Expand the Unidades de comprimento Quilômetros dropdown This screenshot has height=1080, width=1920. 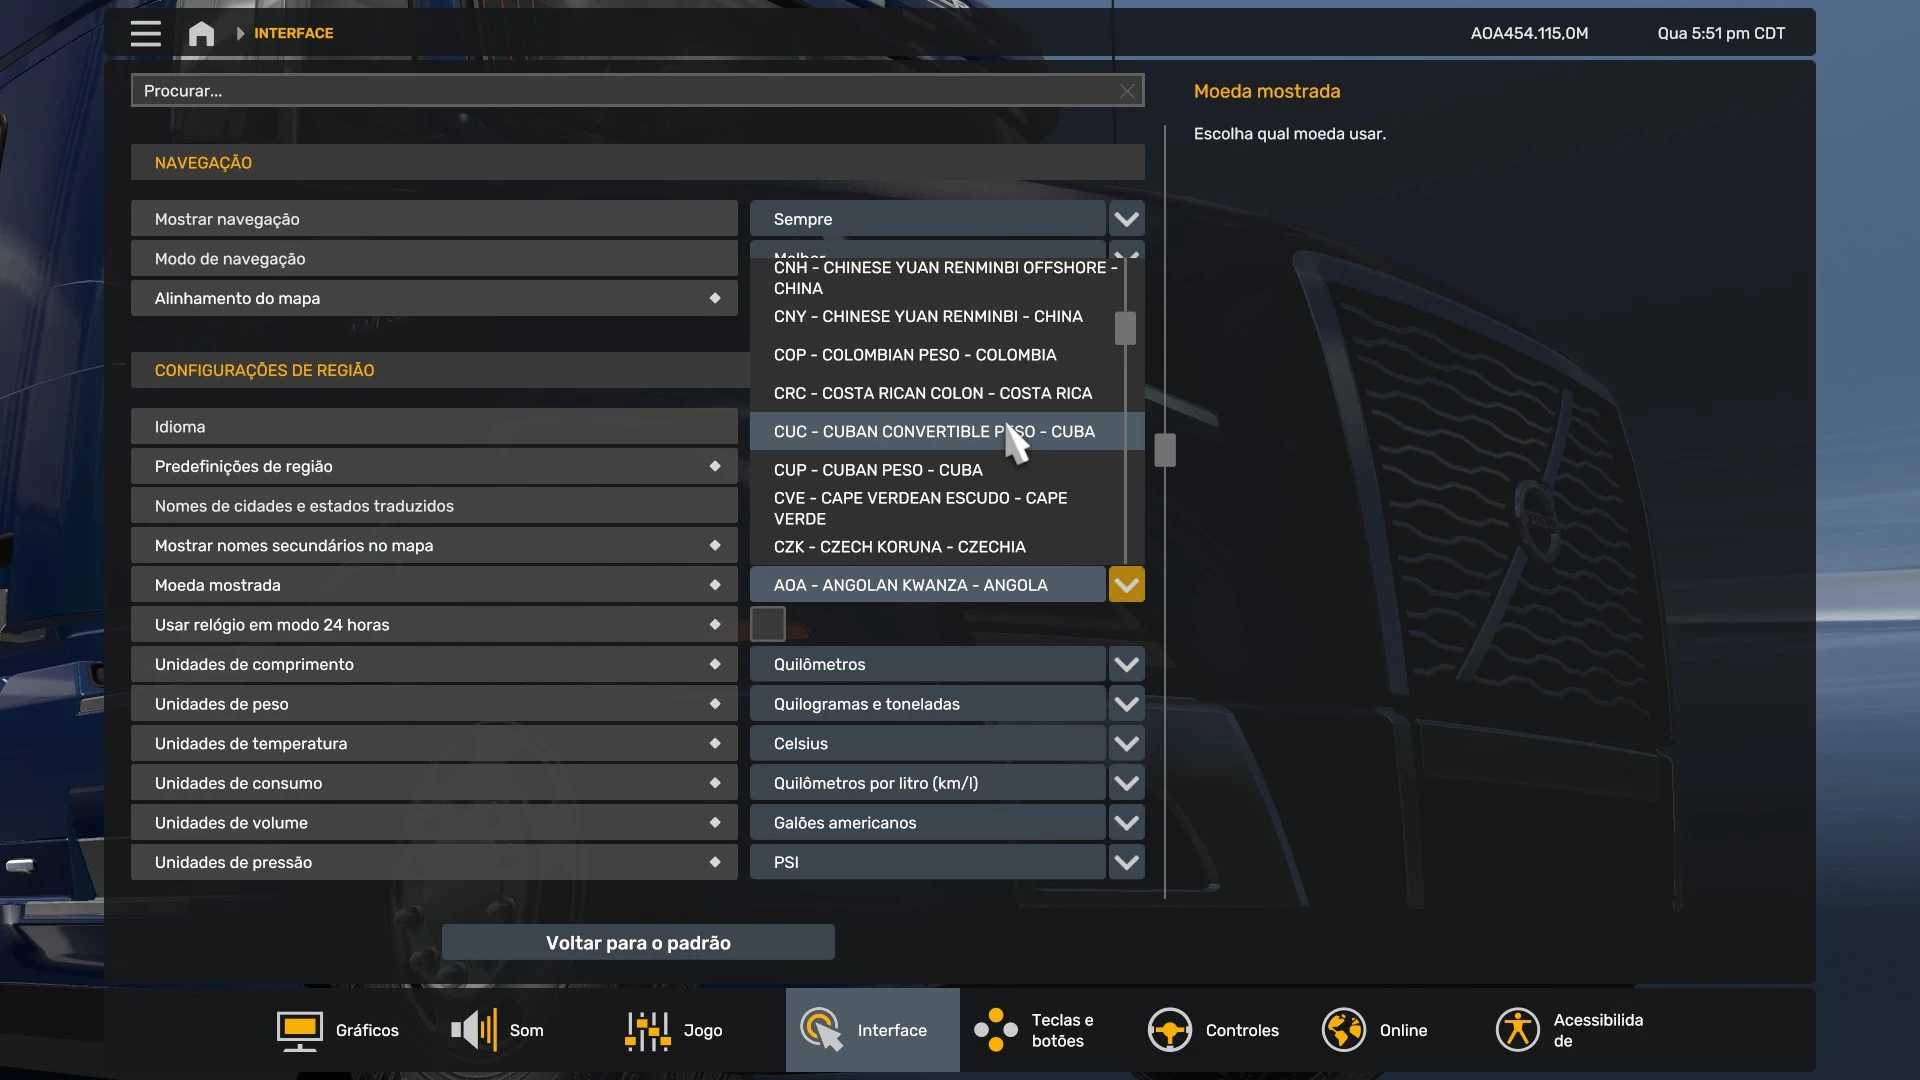(1126, 665)
